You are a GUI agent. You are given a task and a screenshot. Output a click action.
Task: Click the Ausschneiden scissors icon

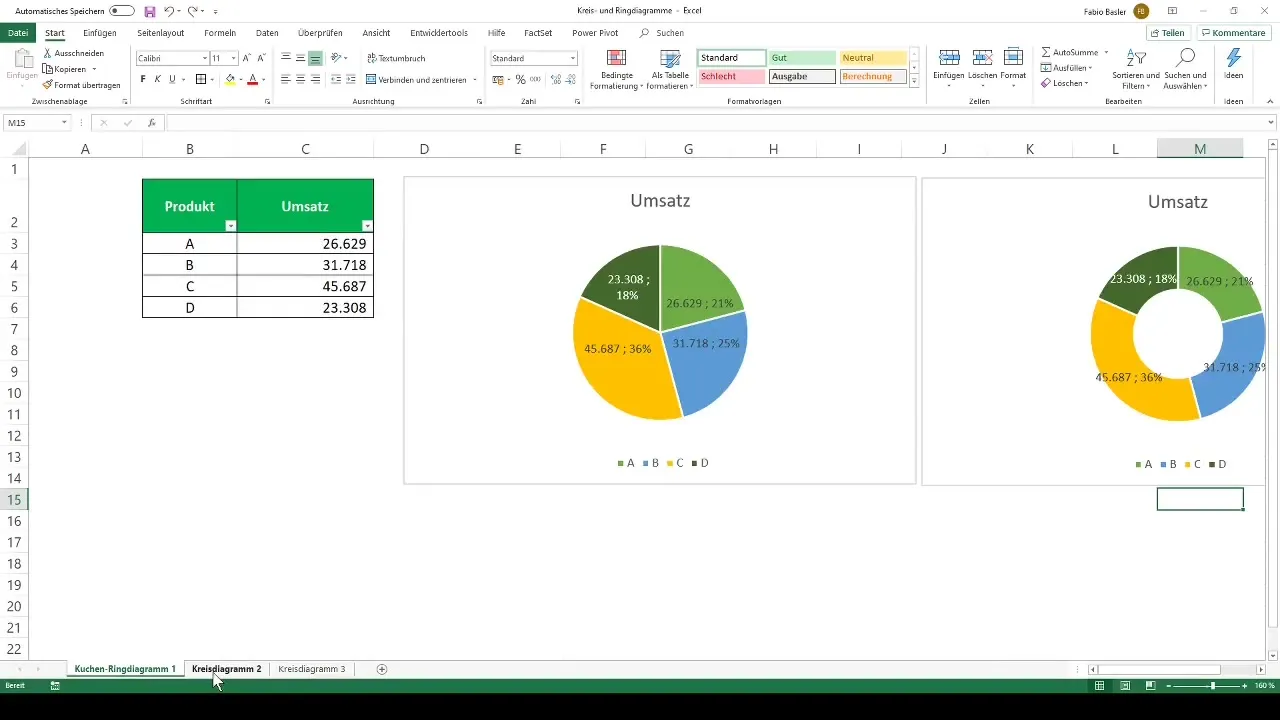click(x=48, y=53)
